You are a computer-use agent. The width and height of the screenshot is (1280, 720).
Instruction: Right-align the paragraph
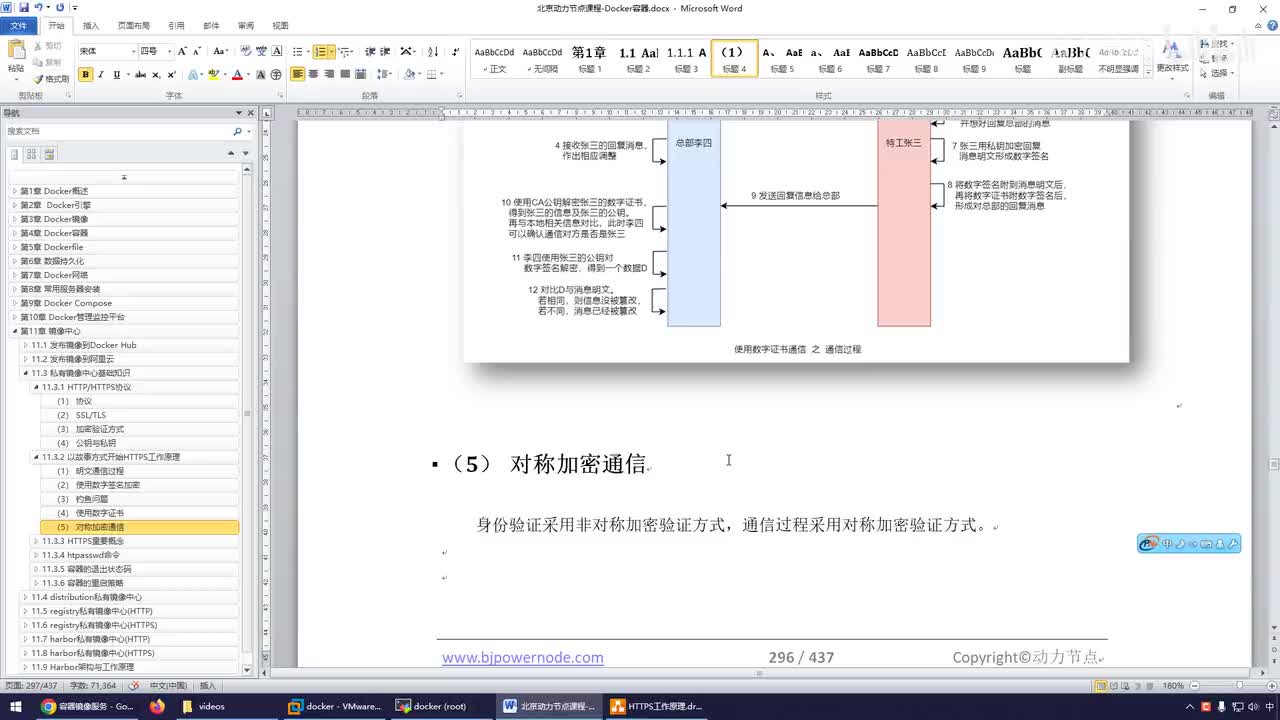click(x=329, y=75)
